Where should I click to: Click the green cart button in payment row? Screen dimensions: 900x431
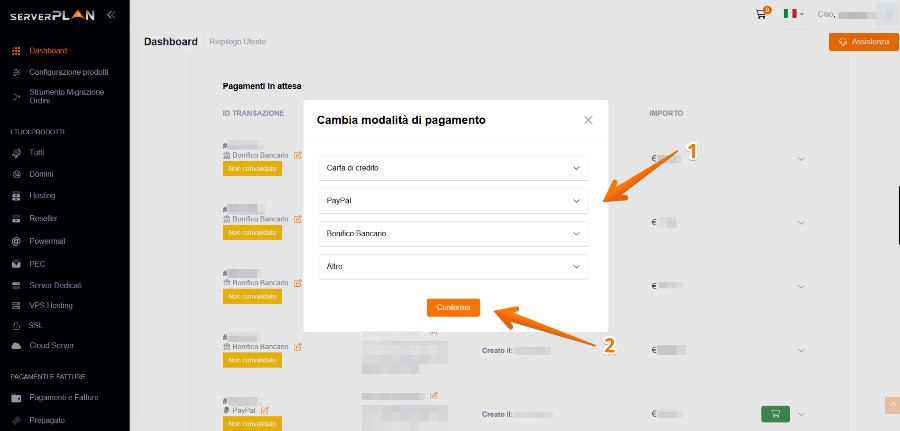point(774,413)
